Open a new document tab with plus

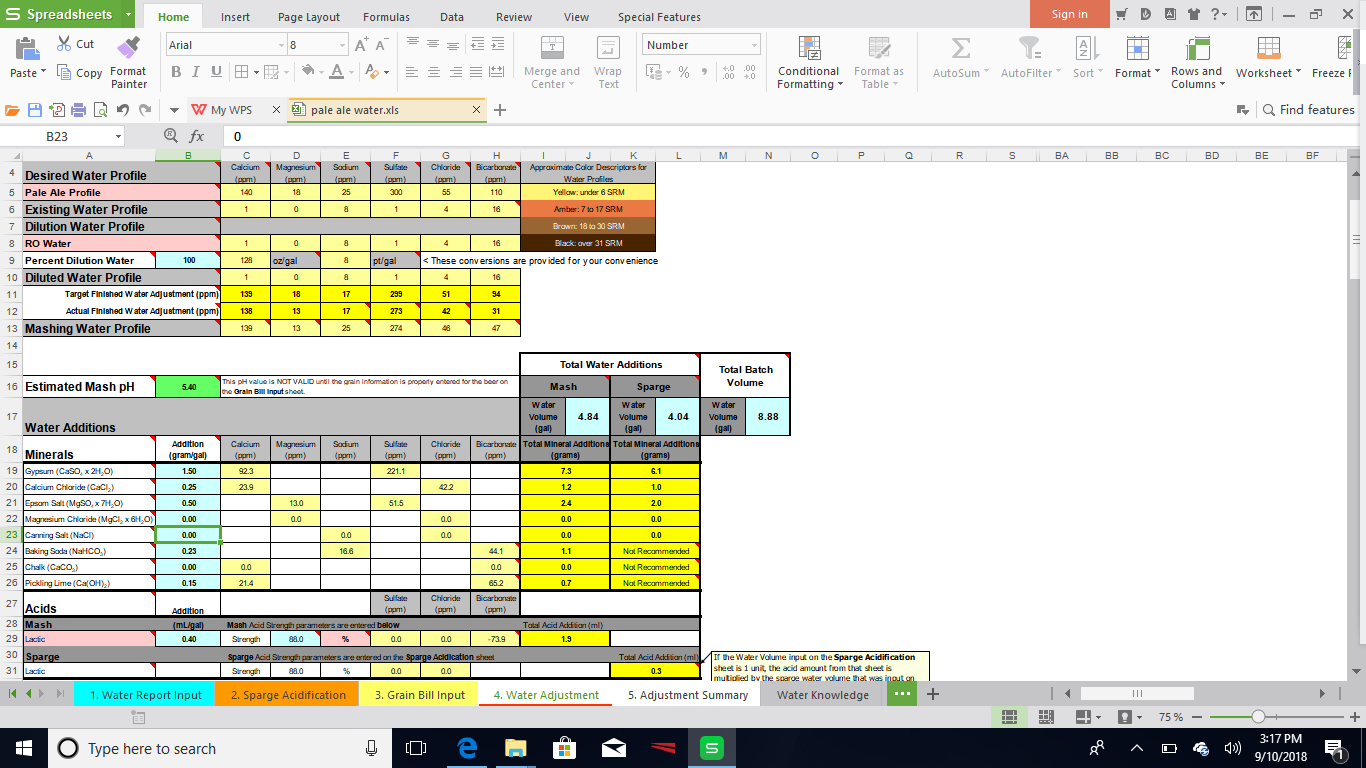coord(500,110)
